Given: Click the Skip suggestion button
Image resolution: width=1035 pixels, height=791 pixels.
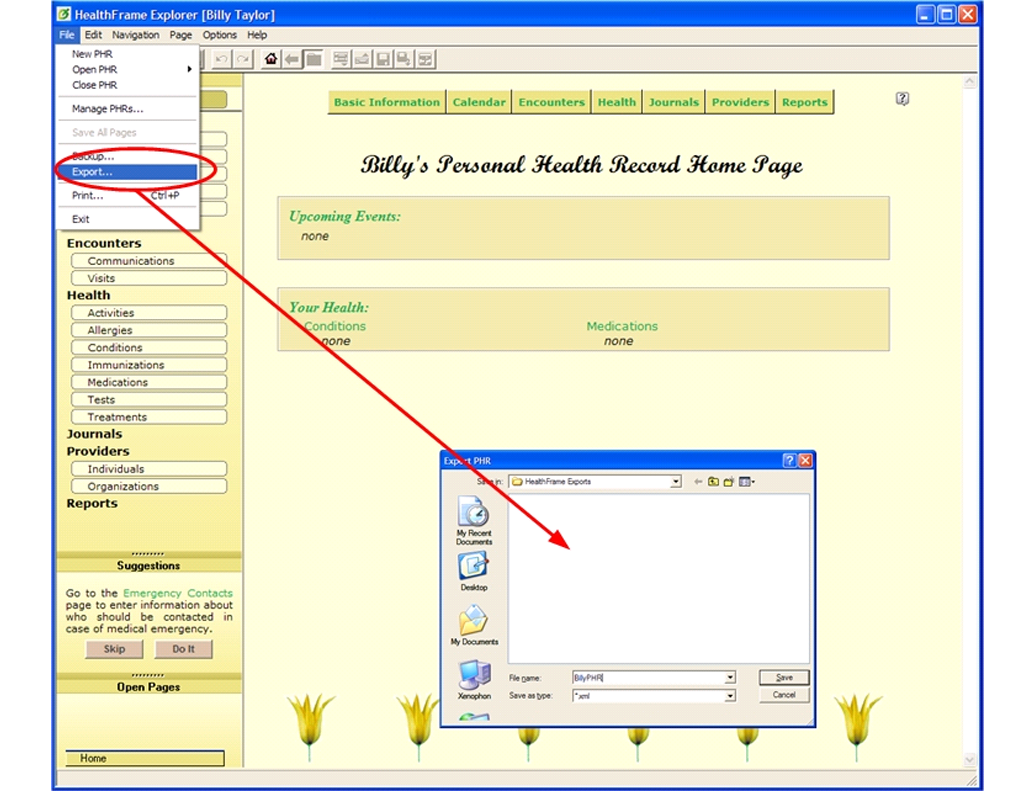Looking at the screenshot, I should tap(114, 649).
